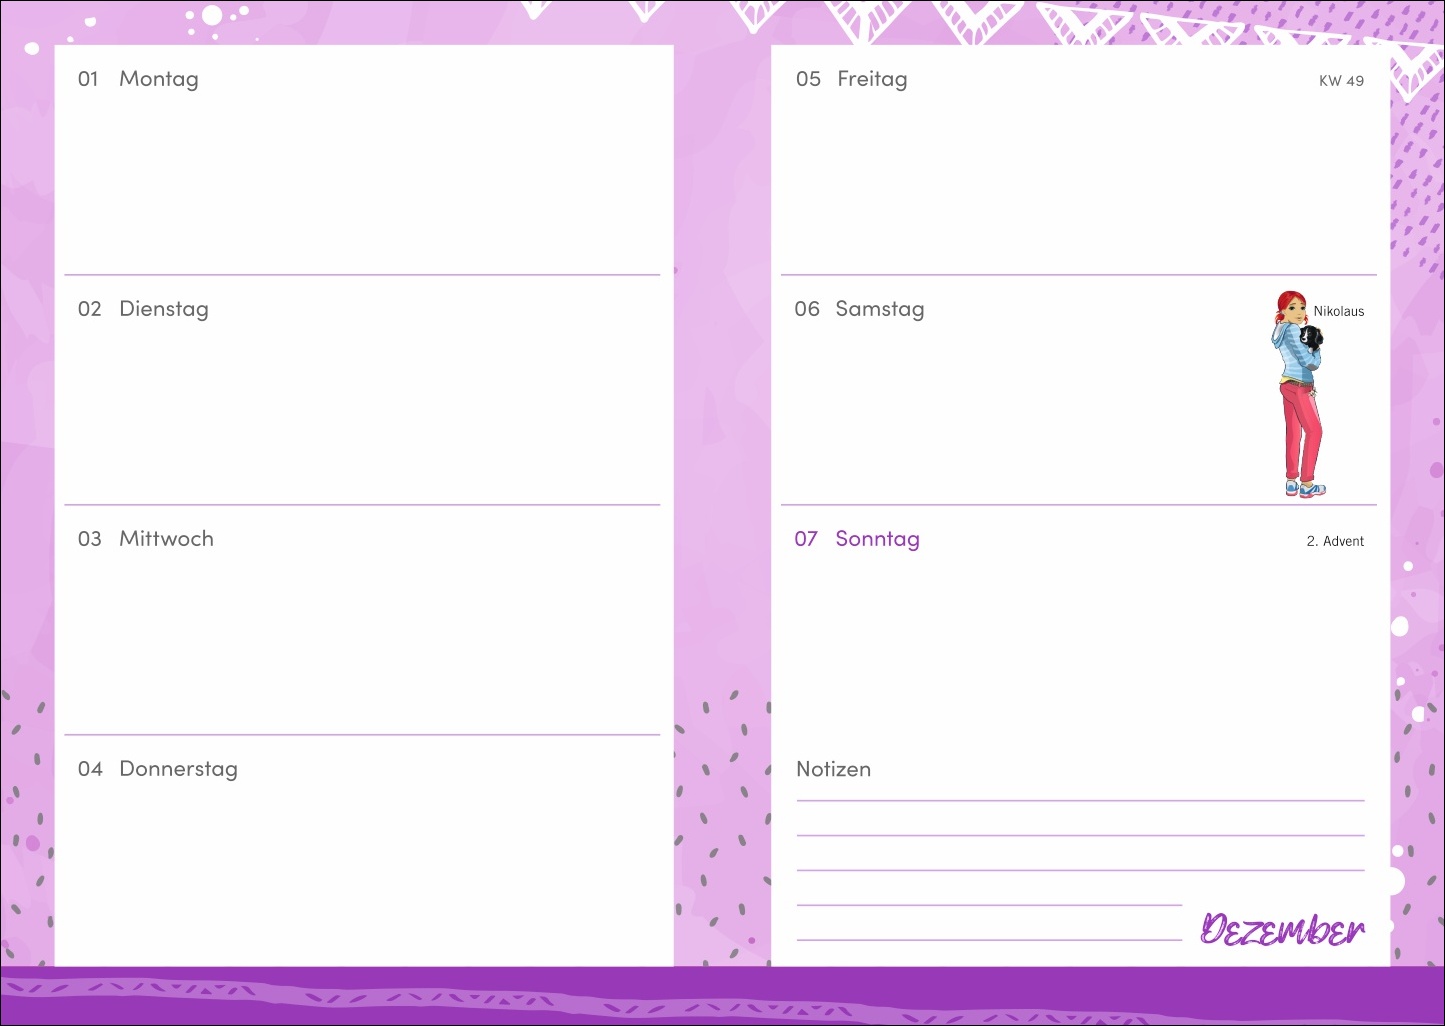Select the 04 Donnerstag day heading

click(158, 769)
